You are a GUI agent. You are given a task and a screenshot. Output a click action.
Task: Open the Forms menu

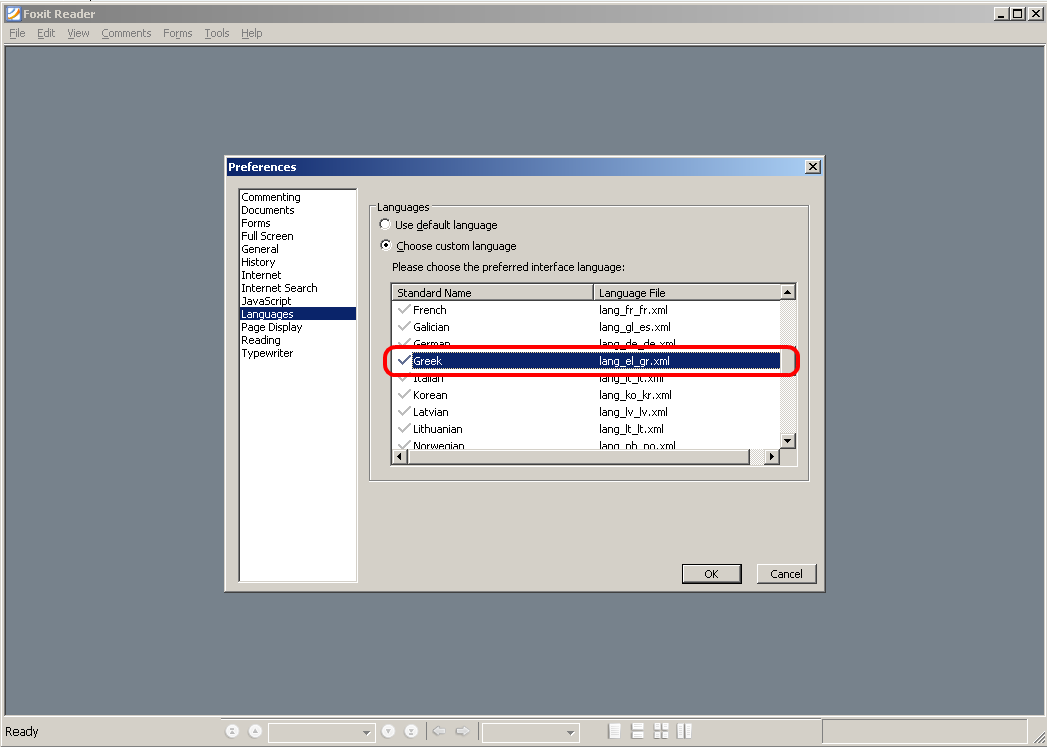[x=178, y=33]
